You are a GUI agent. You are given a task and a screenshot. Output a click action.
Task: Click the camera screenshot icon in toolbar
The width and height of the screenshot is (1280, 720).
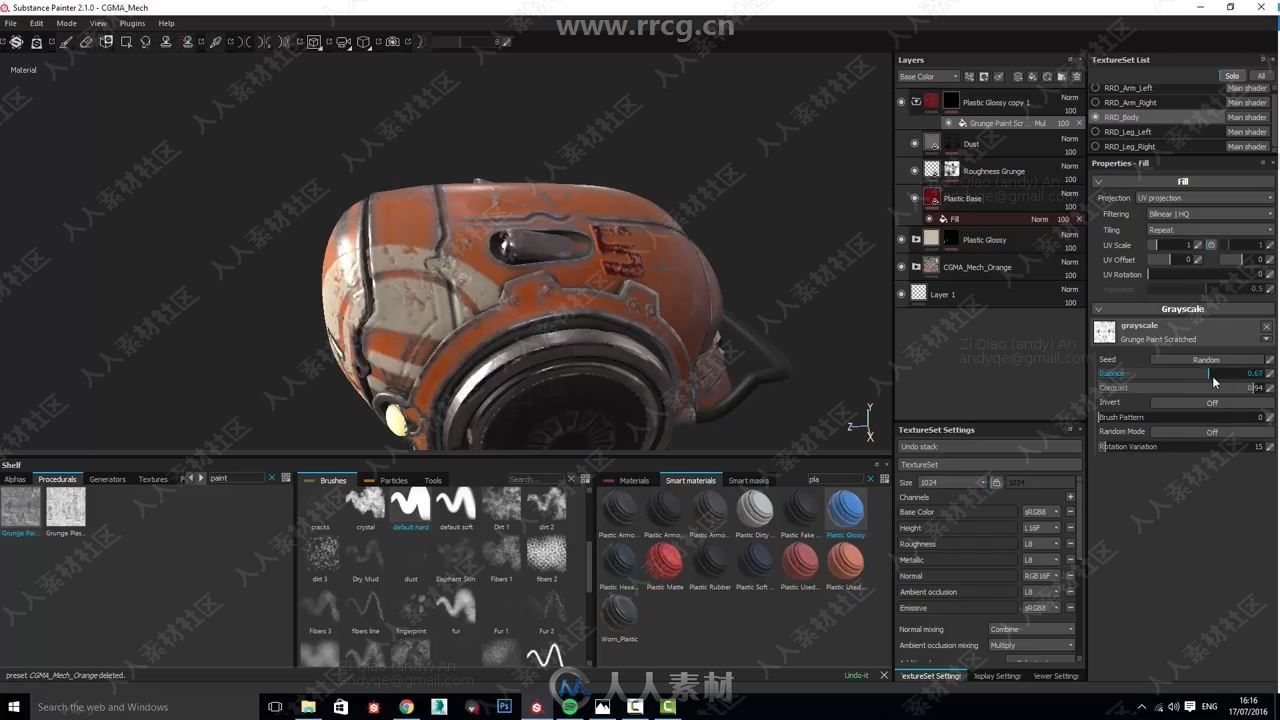coord(392,42)
